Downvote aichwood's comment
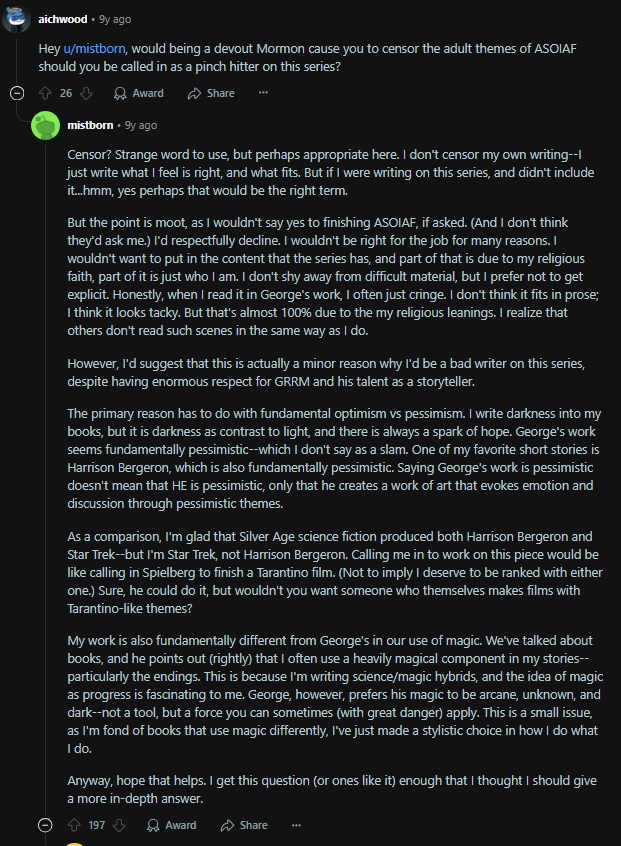This screenshot has height=846, width=621. (x=86, y=93)
